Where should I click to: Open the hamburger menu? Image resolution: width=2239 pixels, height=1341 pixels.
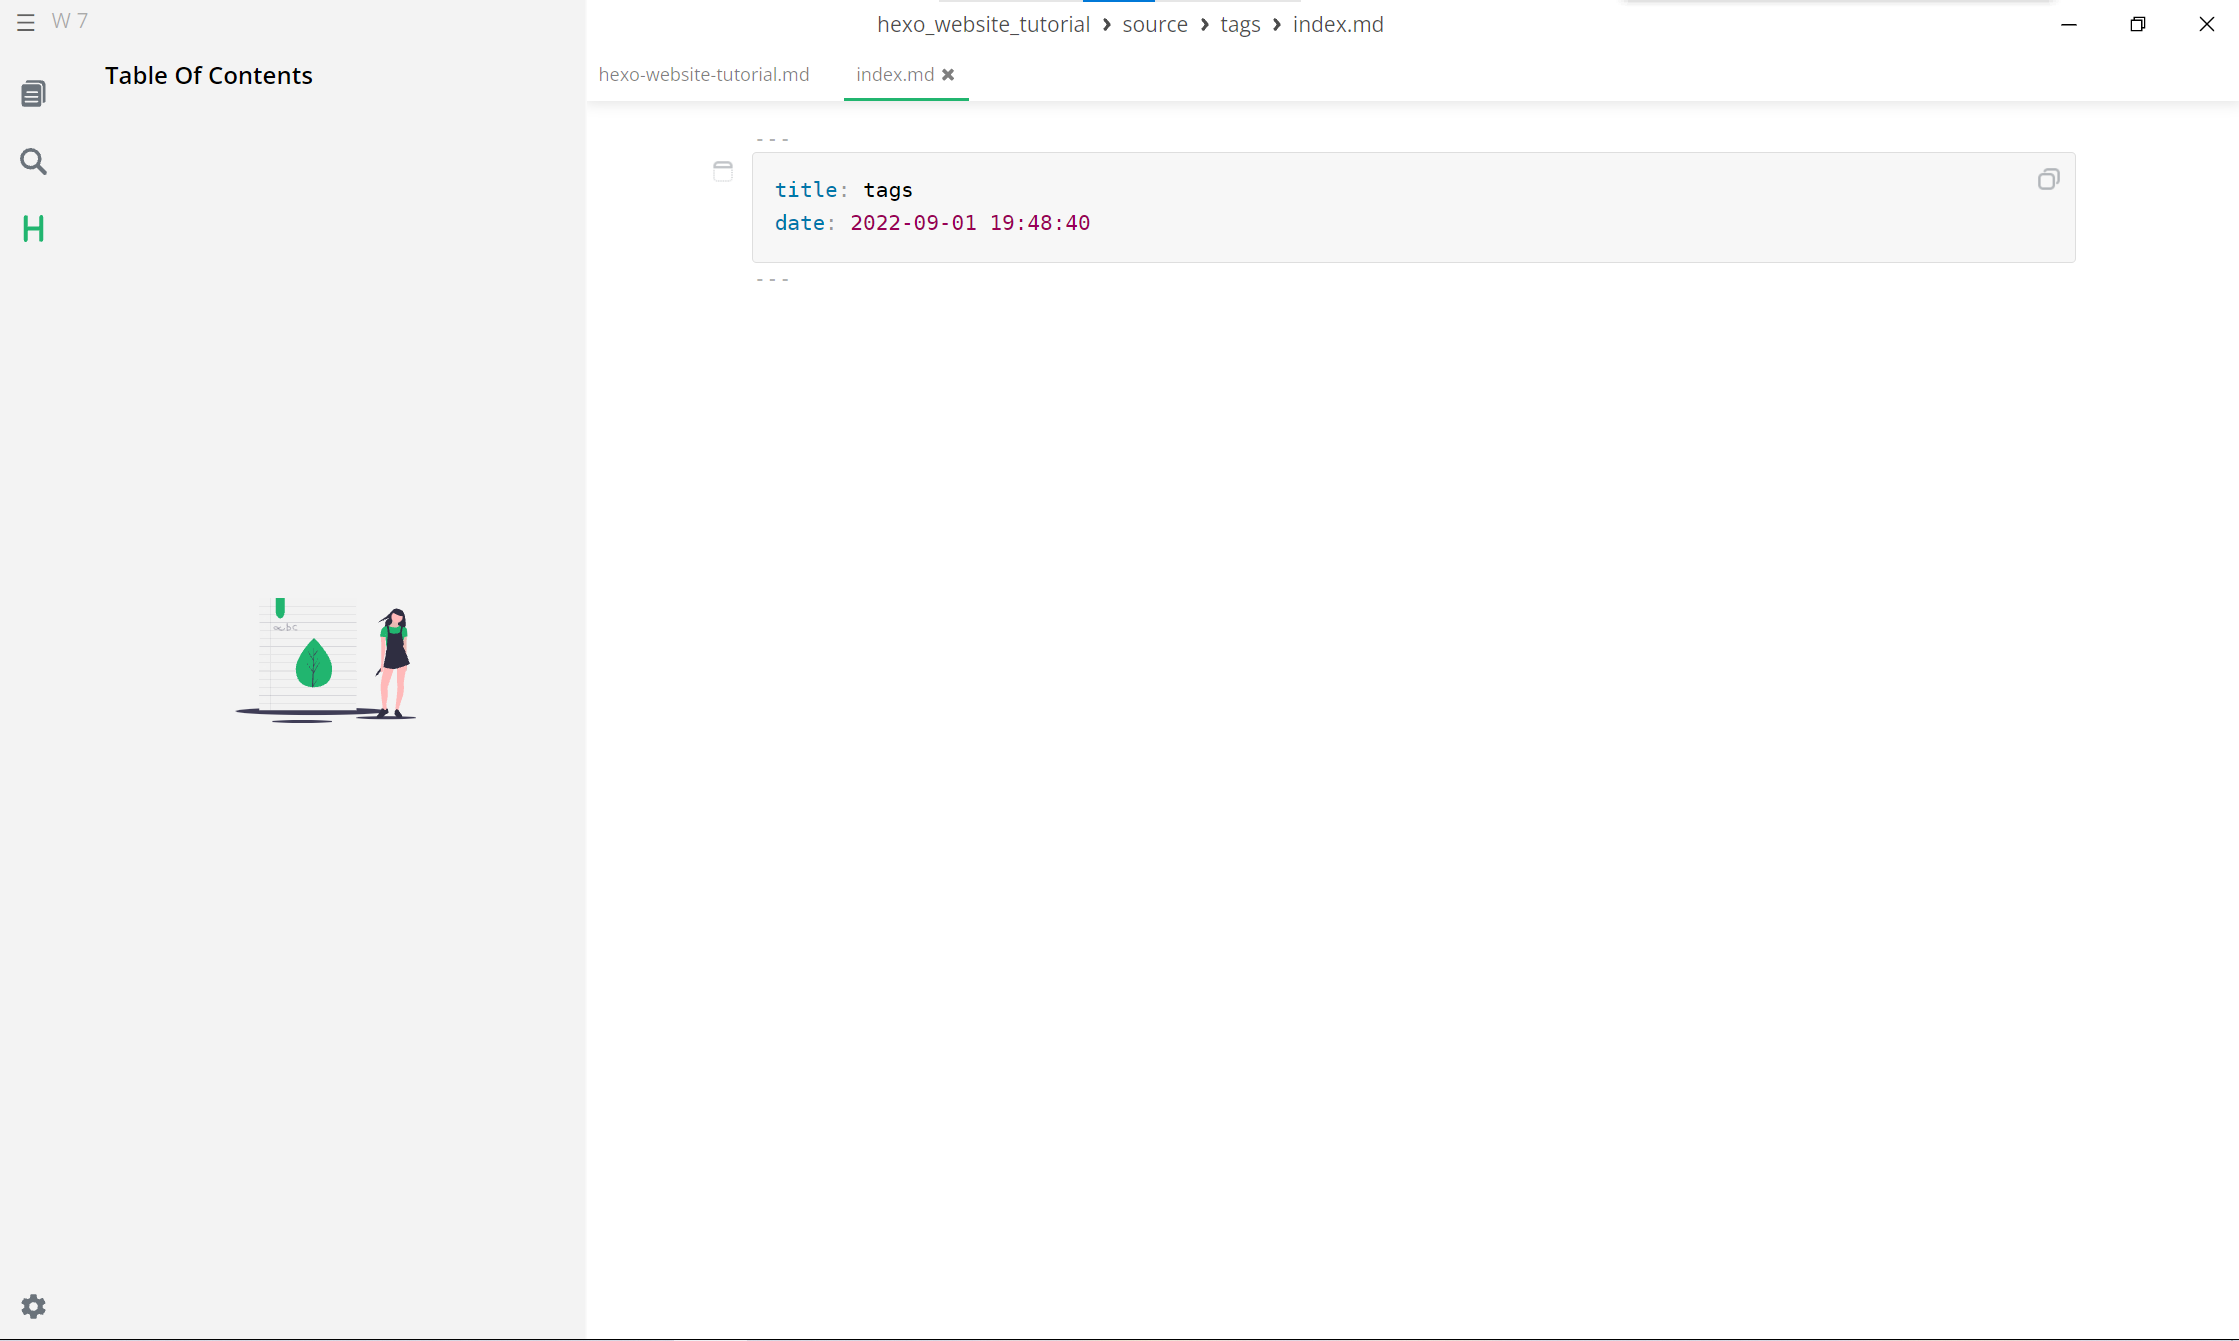(26, 22)
